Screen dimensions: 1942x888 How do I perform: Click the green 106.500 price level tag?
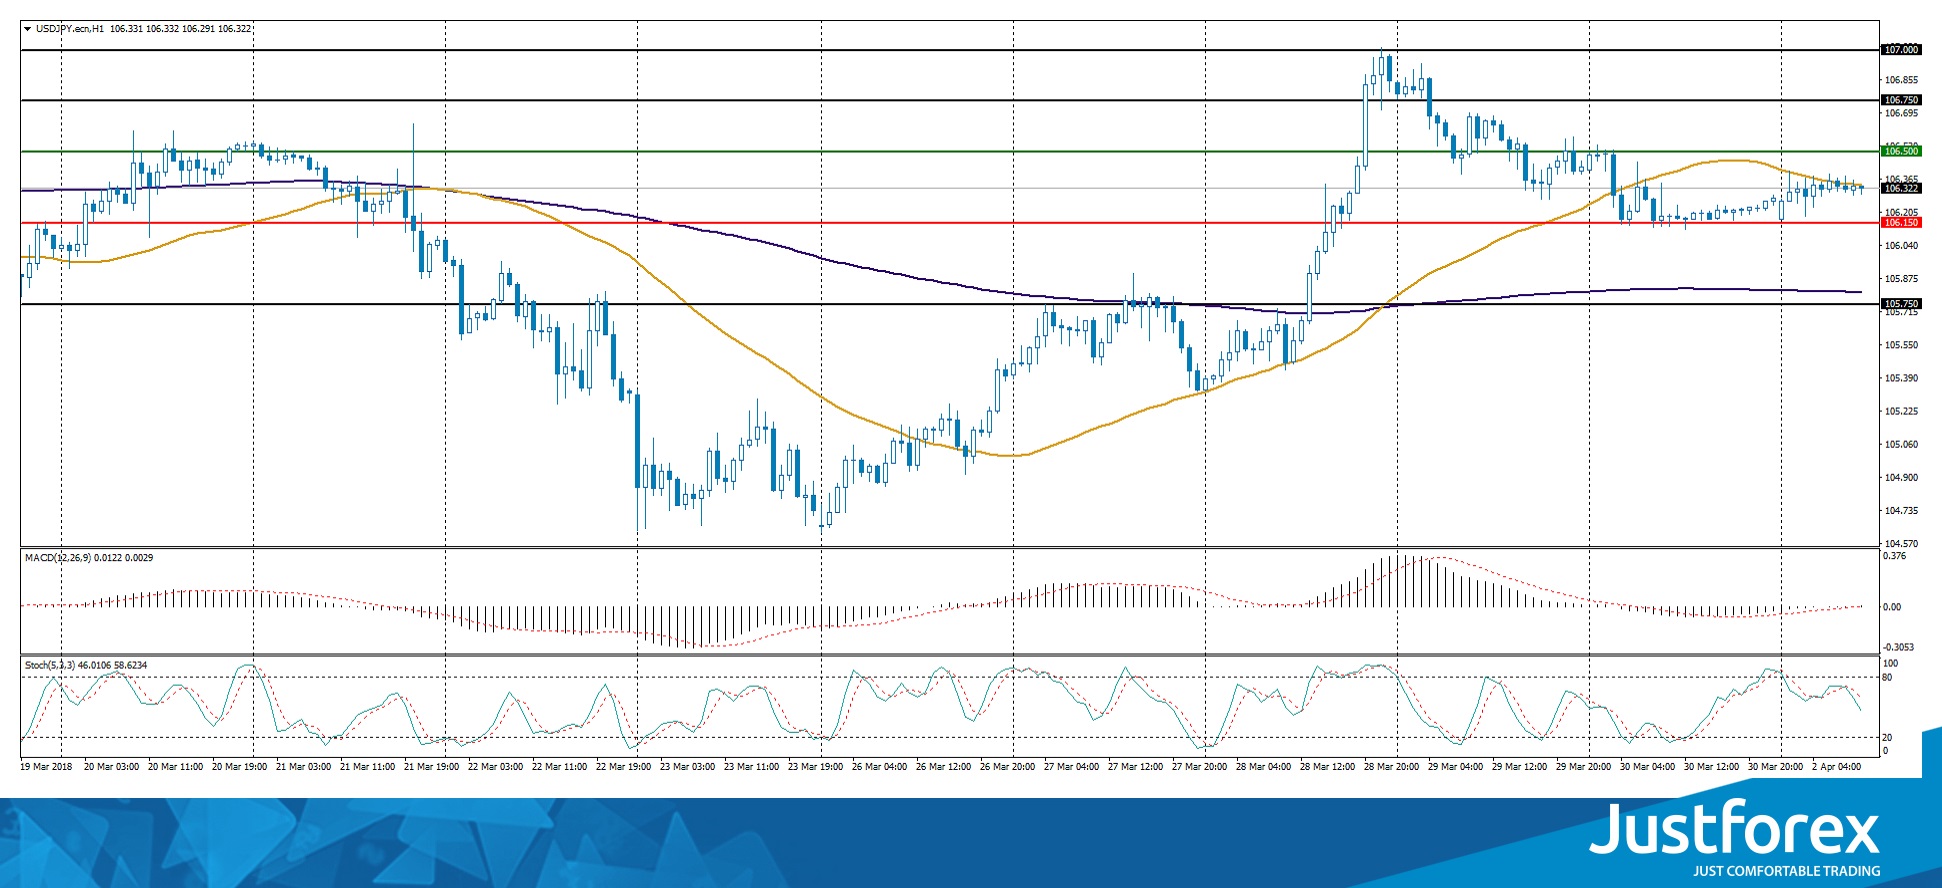coord(1901,151)
